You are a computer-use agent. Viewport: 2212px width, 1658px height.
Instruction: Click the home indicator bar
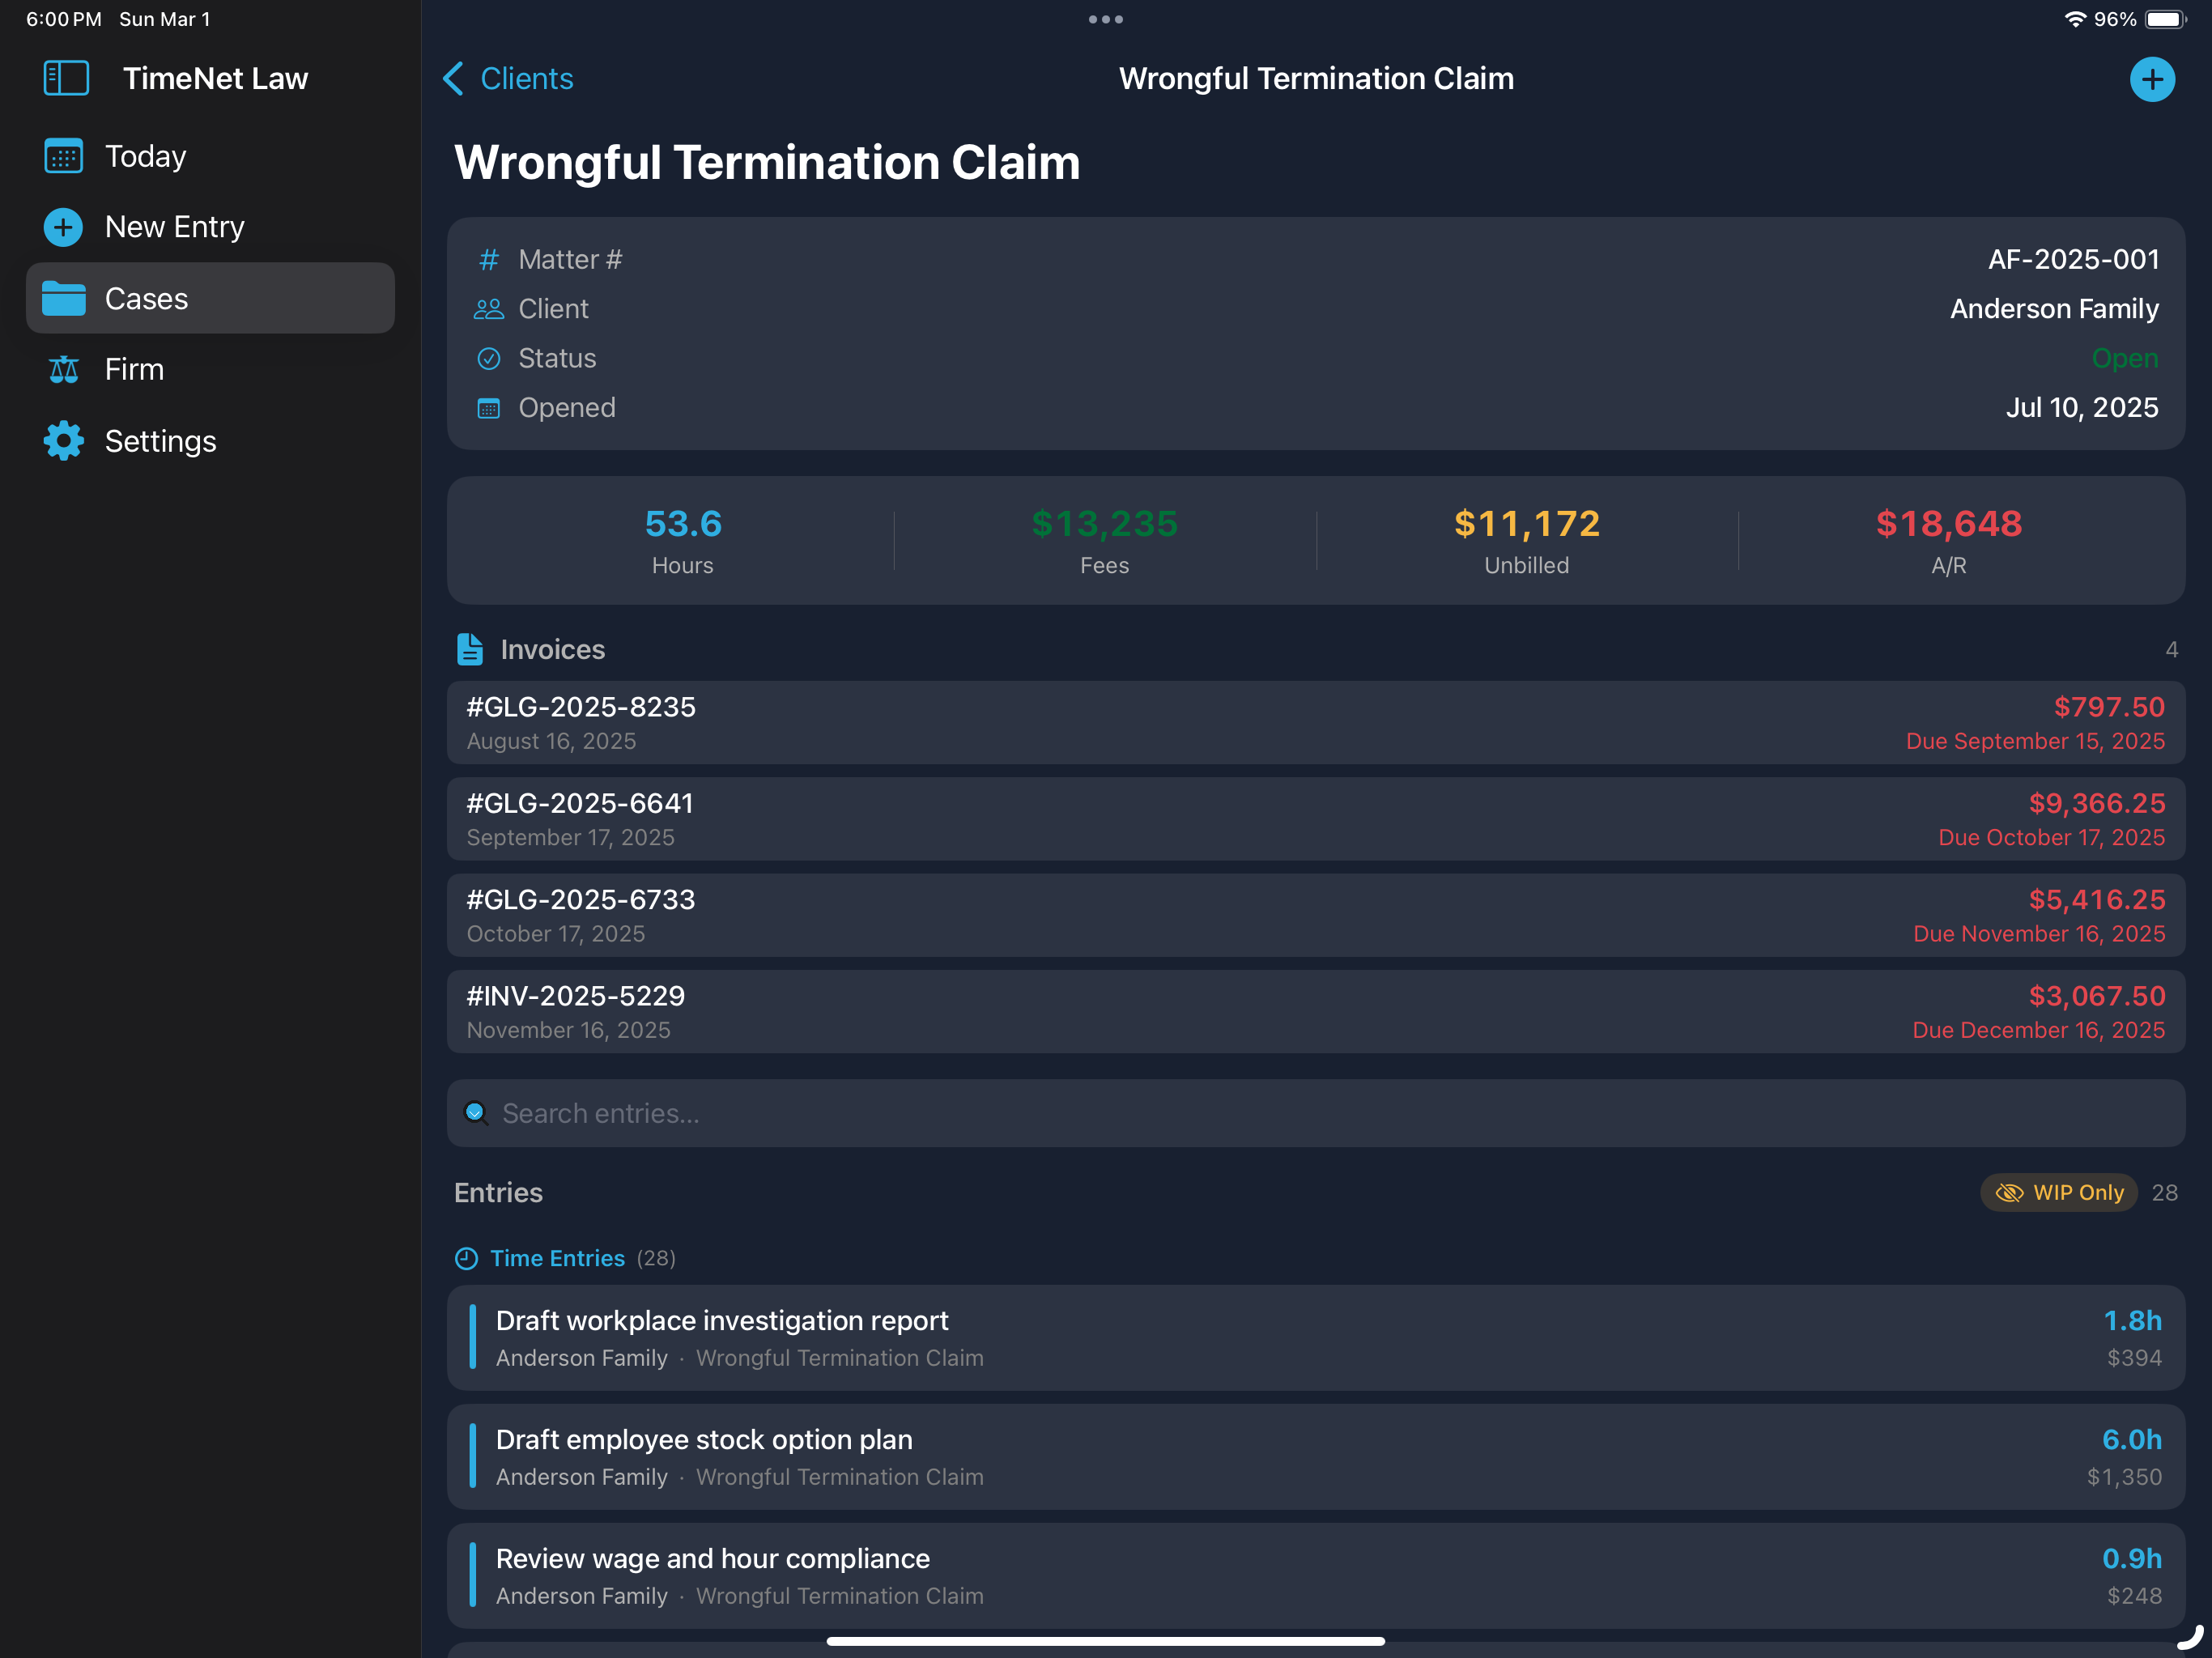[x=1106, y=1641]
